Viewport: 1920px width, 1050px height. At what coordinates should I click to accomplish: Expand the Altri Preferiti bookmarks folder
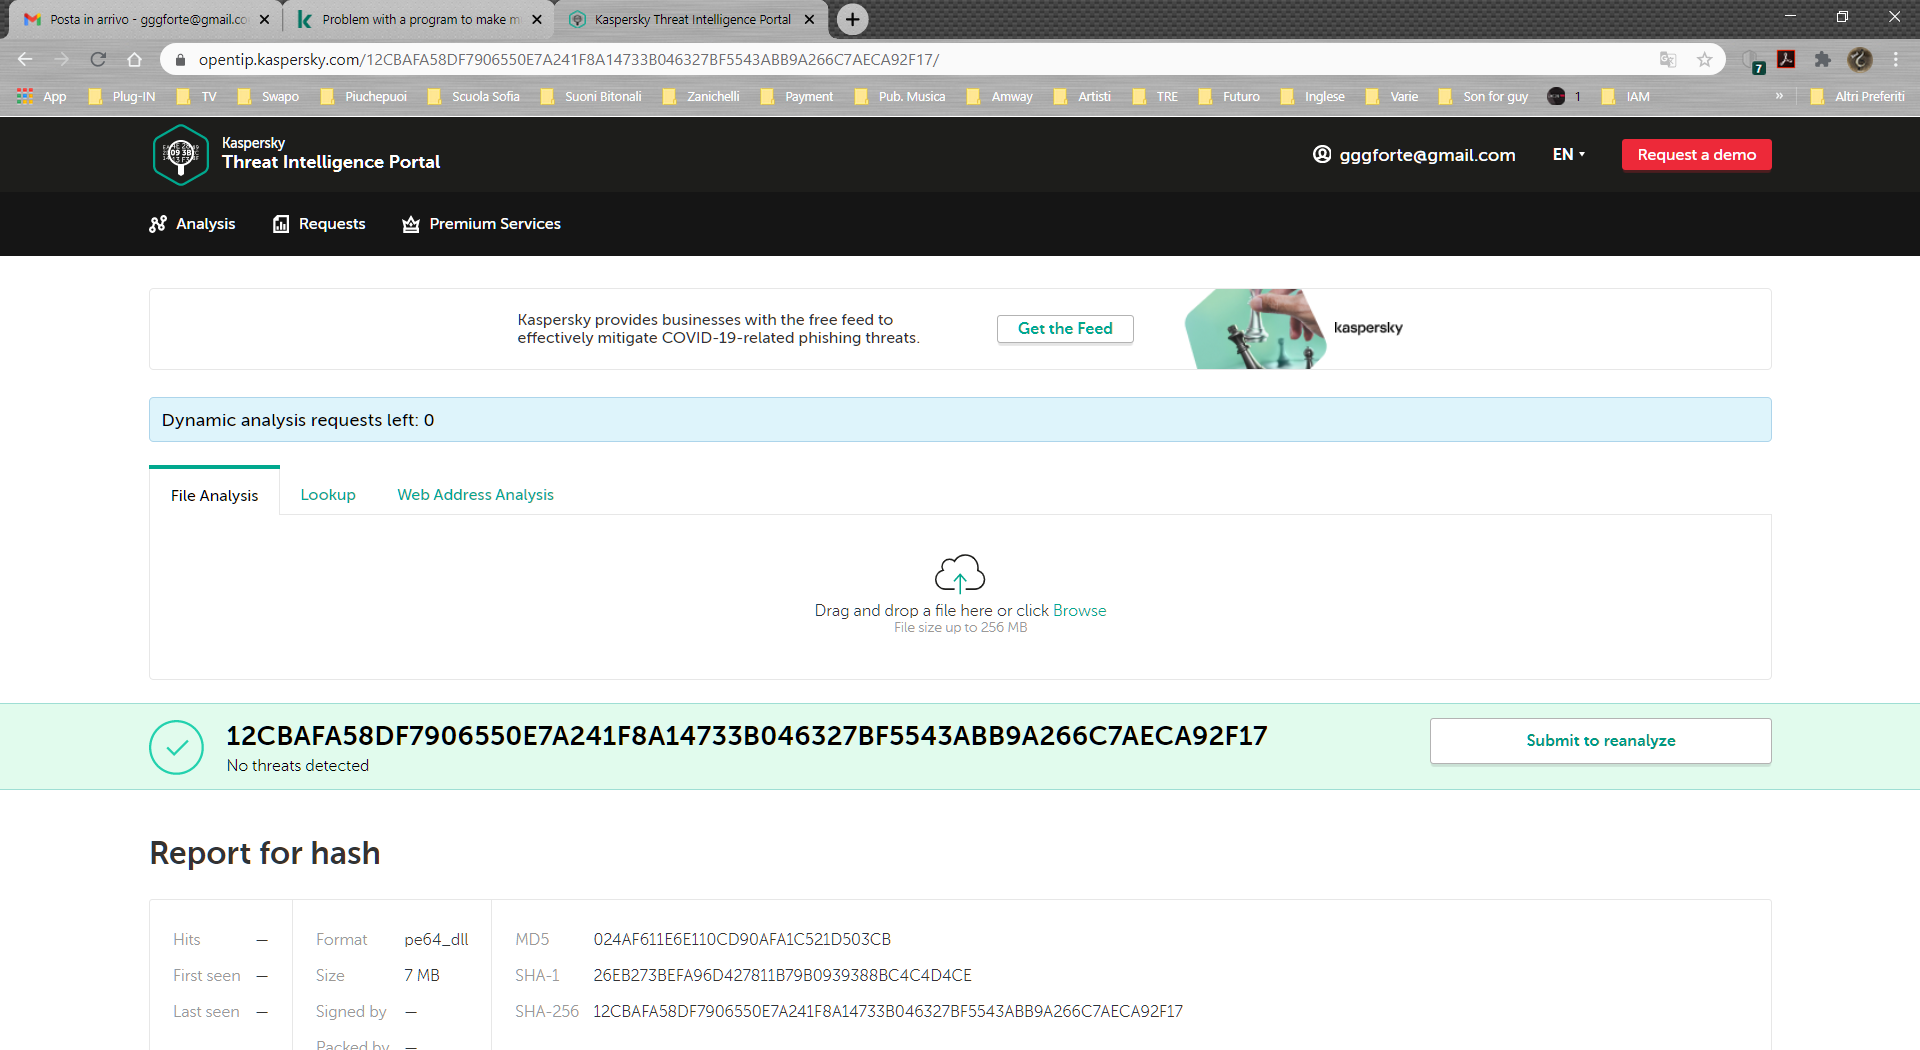click(1857, 97)
